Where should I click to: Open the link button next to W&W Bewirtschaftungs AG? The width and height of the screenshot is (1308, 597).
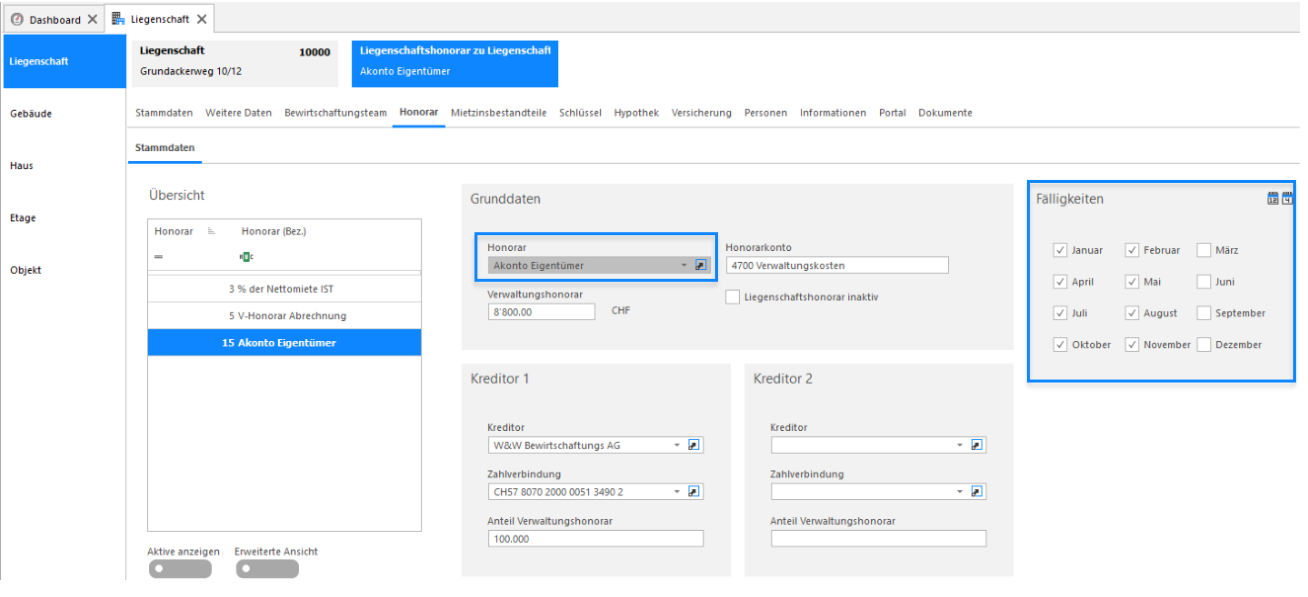[693, 445]
